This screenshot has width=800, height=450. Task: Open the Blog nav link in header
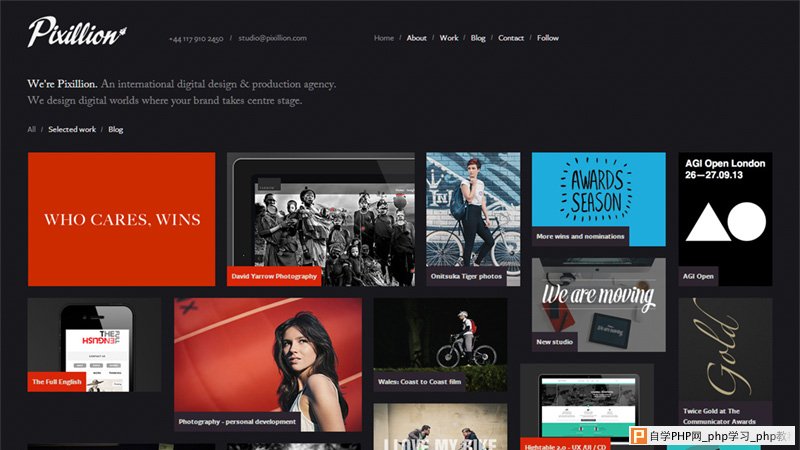(x=478, y=38)
